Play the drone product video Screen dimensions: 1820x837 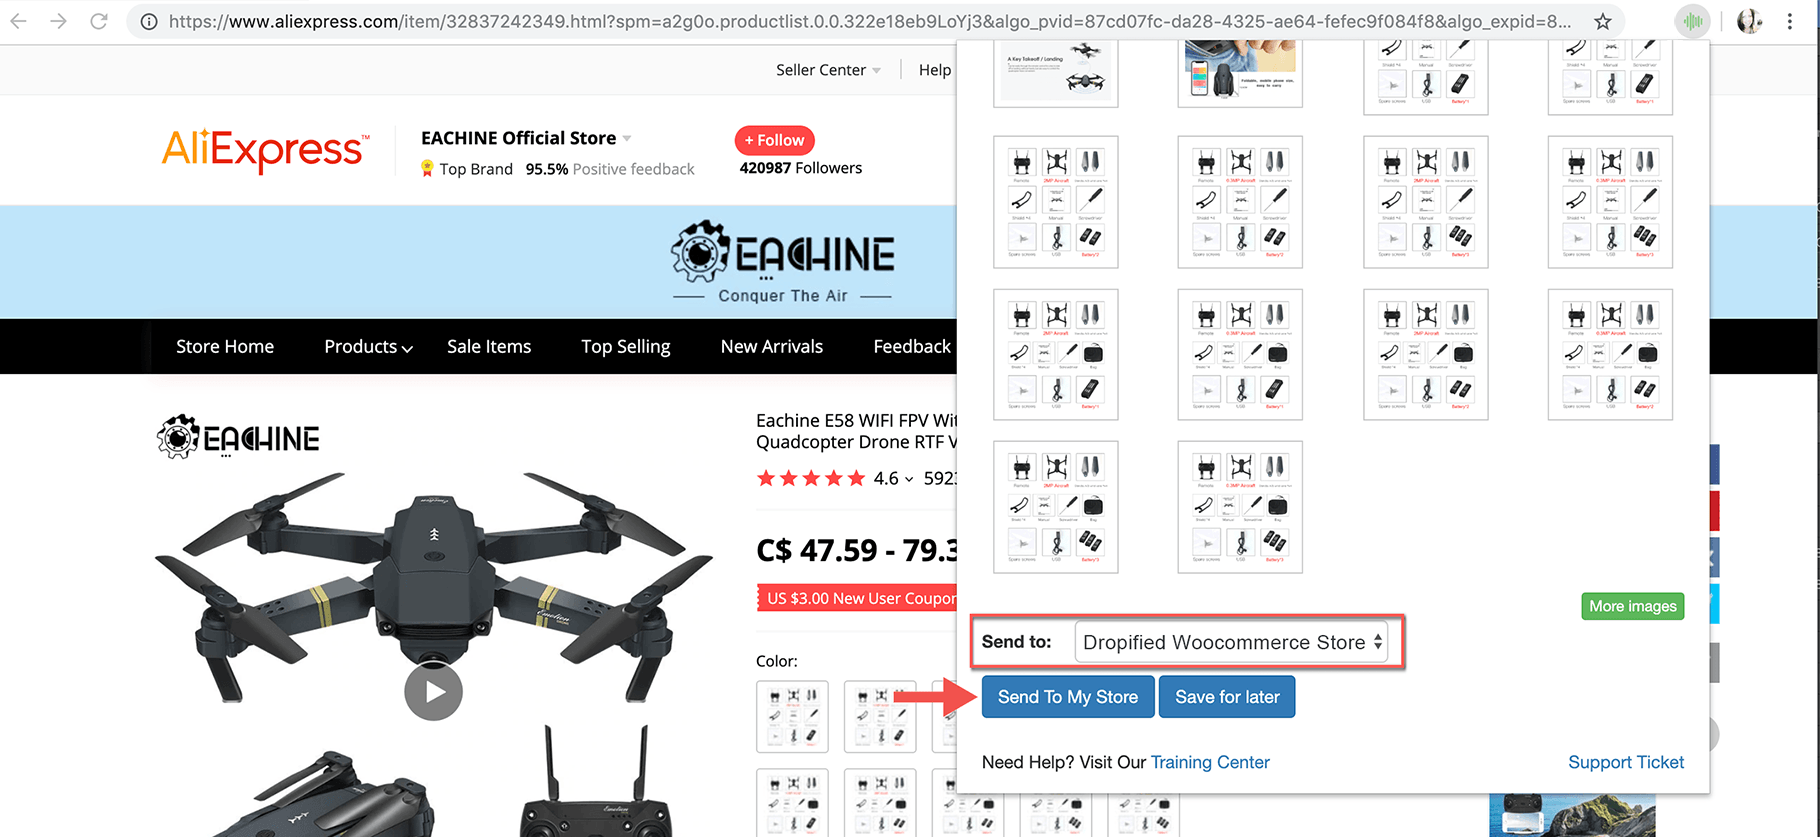click(433, 691)
